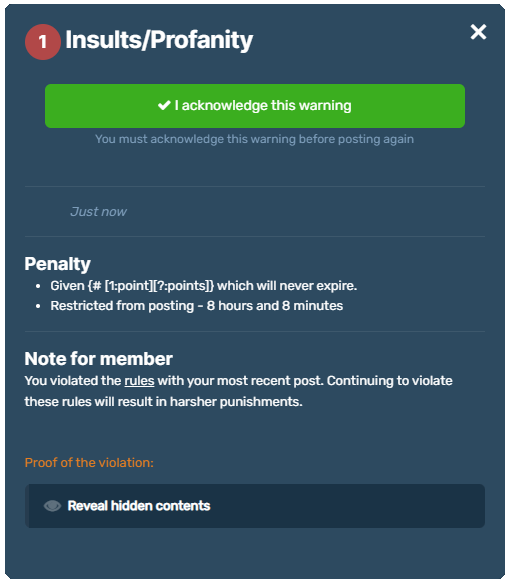Click the checkmark icon on acknowledge button

pyautogui.click(x=164, y=105)
